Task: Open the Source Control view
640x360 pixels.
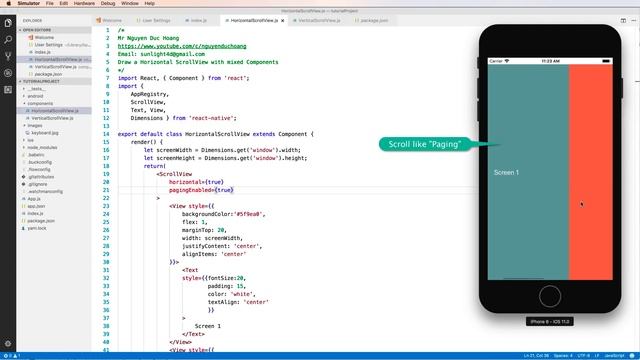Action: click(x=8, y=56)
